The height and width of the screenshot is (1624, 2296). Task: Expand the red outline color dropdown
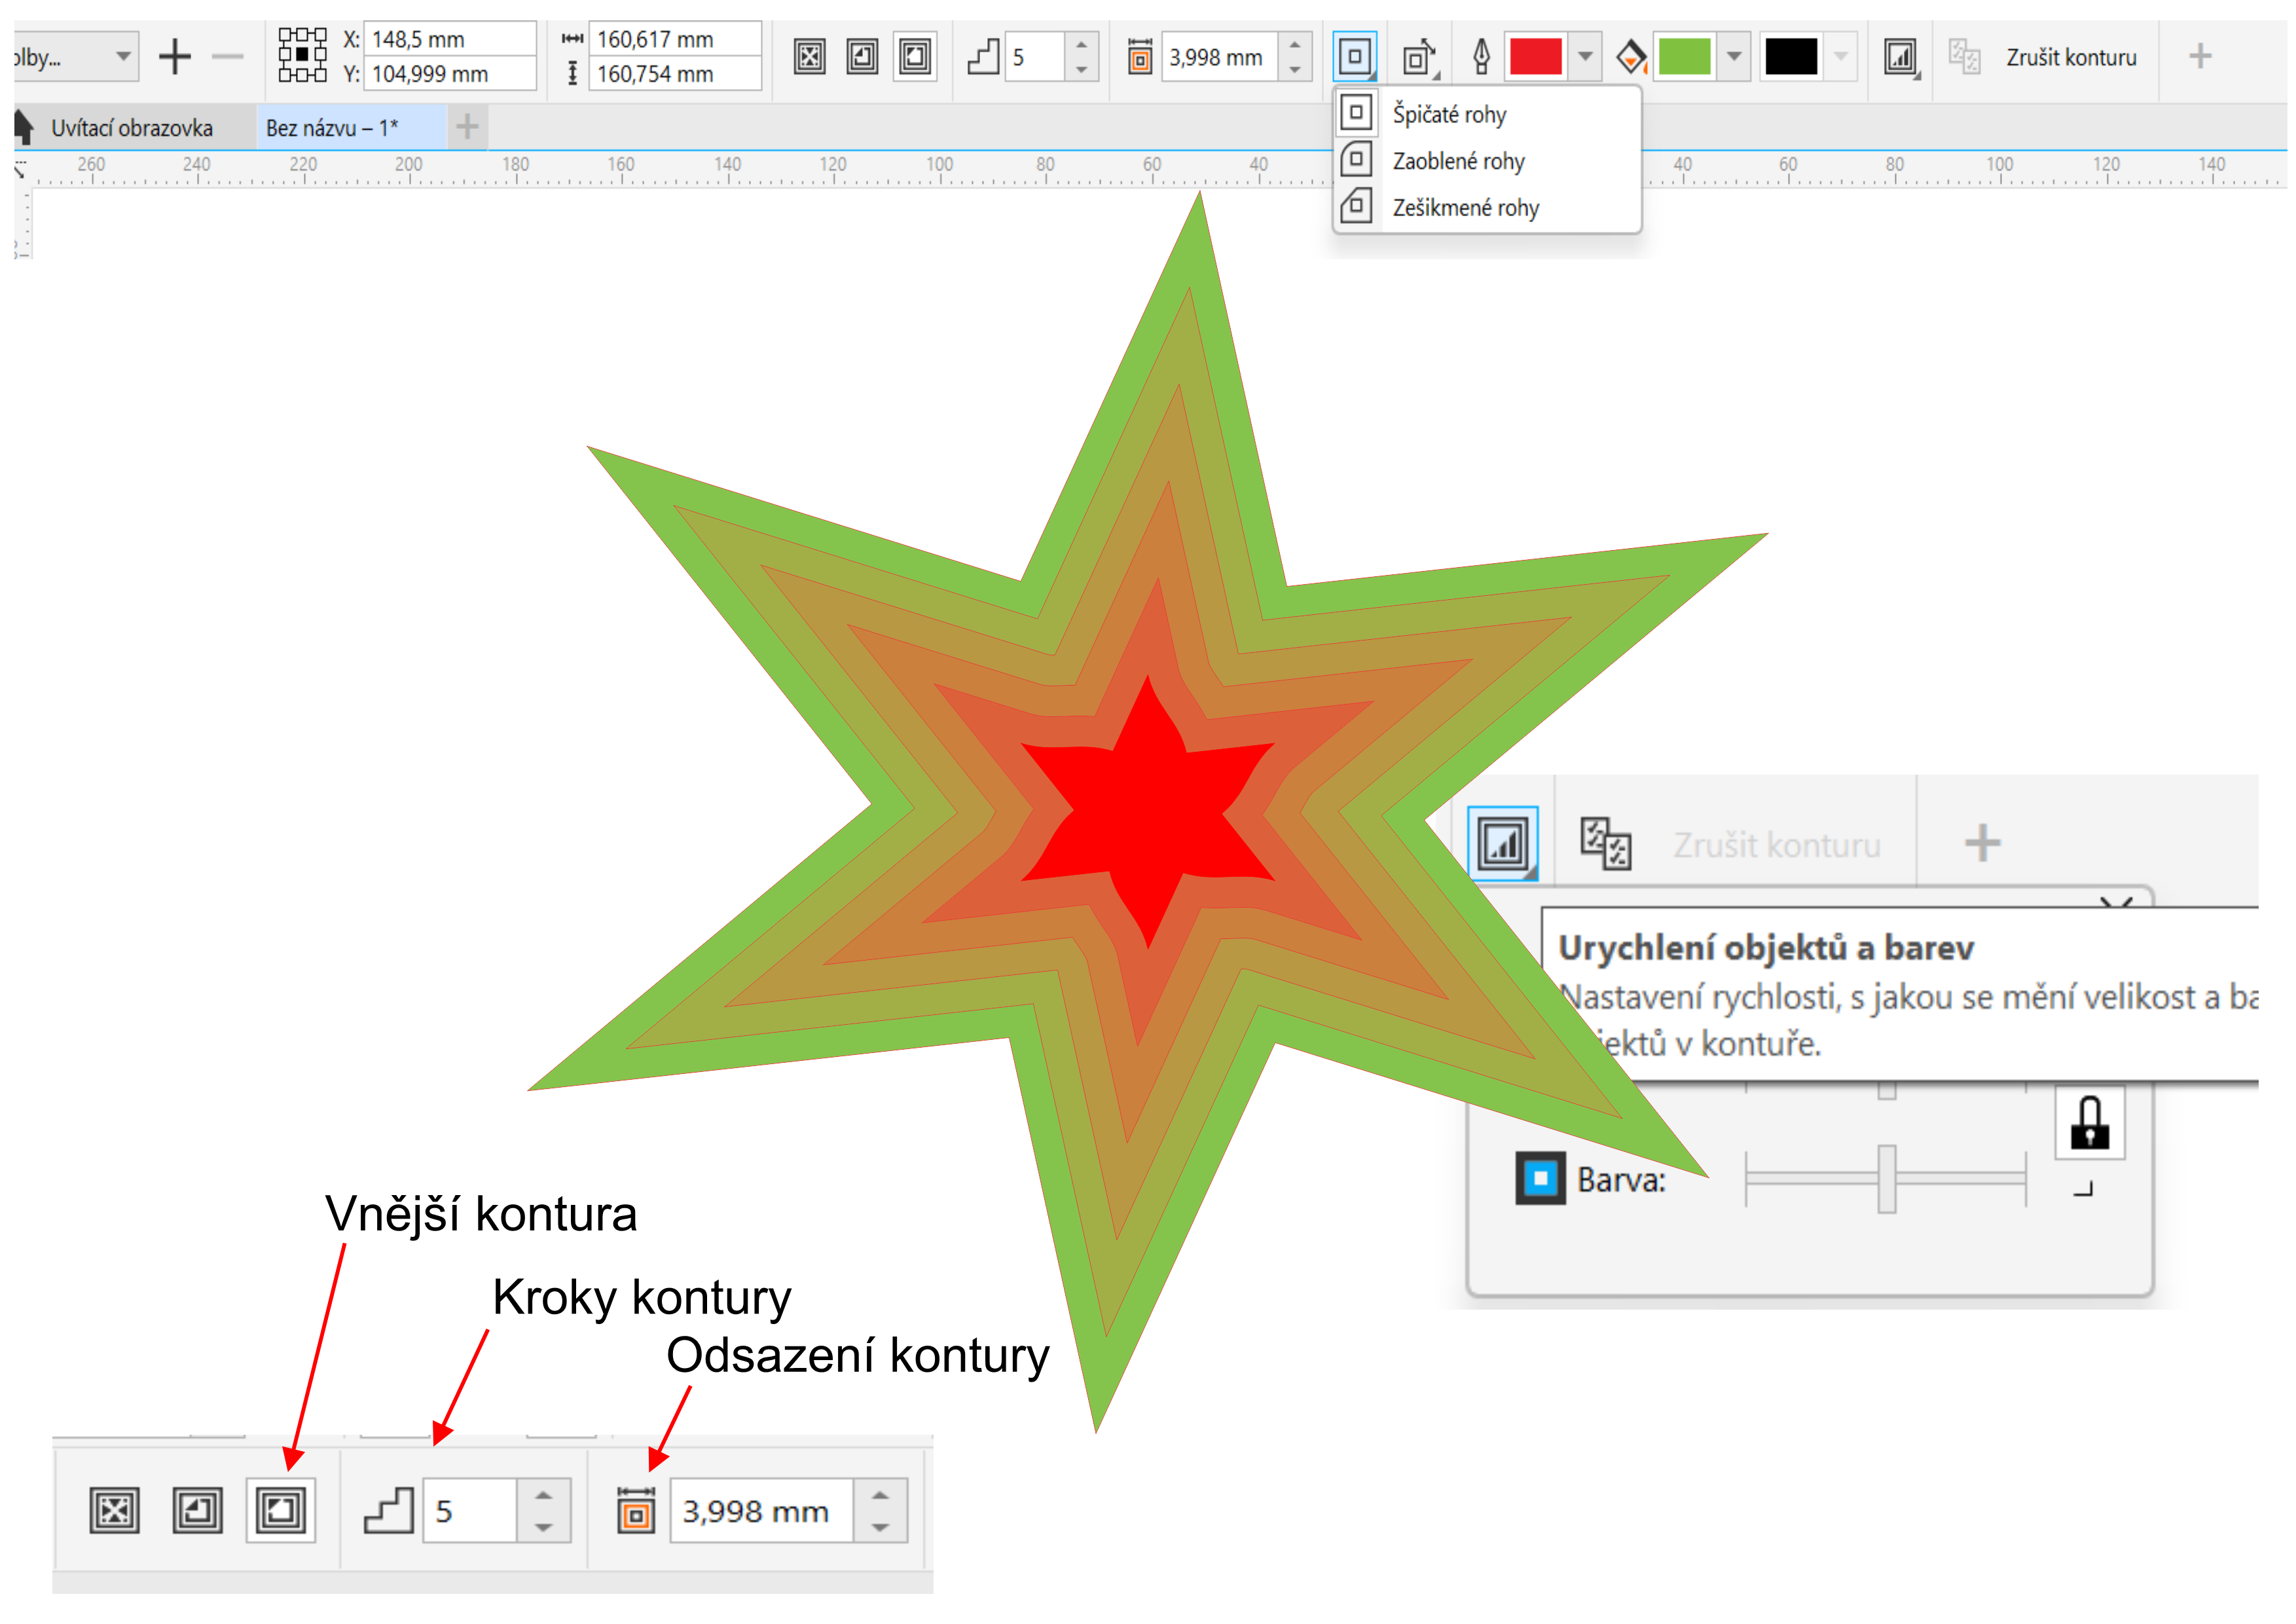[1585, 57]
